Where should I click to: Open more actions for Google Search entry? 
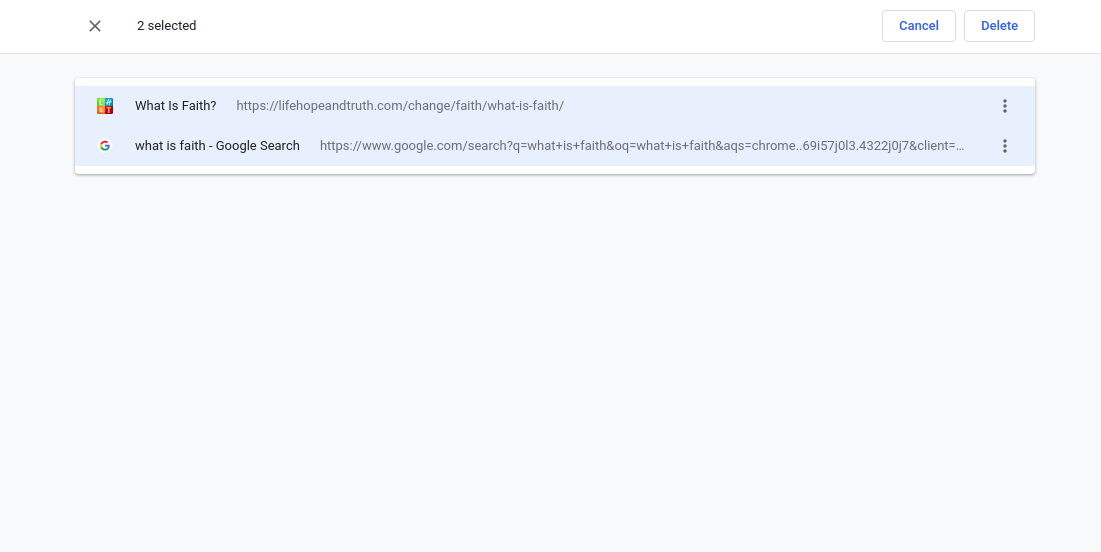click(1004, 146)
